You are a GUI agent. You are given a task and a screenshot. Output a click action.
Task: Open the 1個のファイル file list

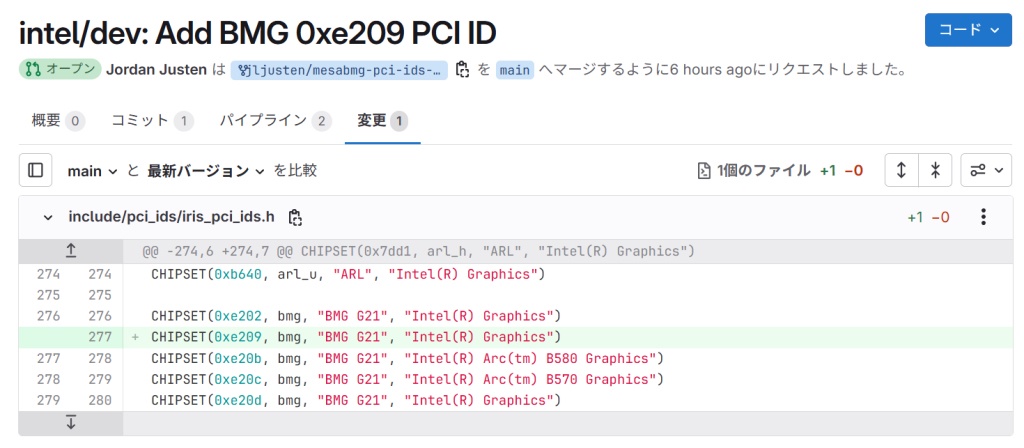pos(754,171)
